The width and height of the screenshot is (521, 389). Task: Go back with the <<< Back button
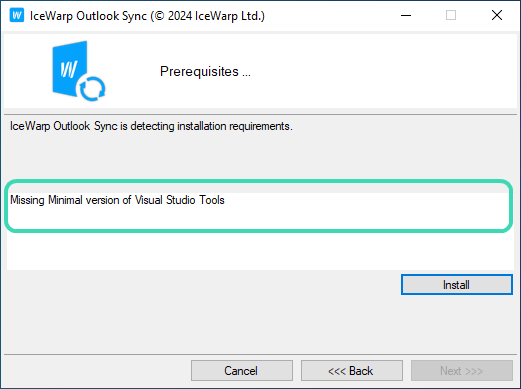(x=352, y=370)
